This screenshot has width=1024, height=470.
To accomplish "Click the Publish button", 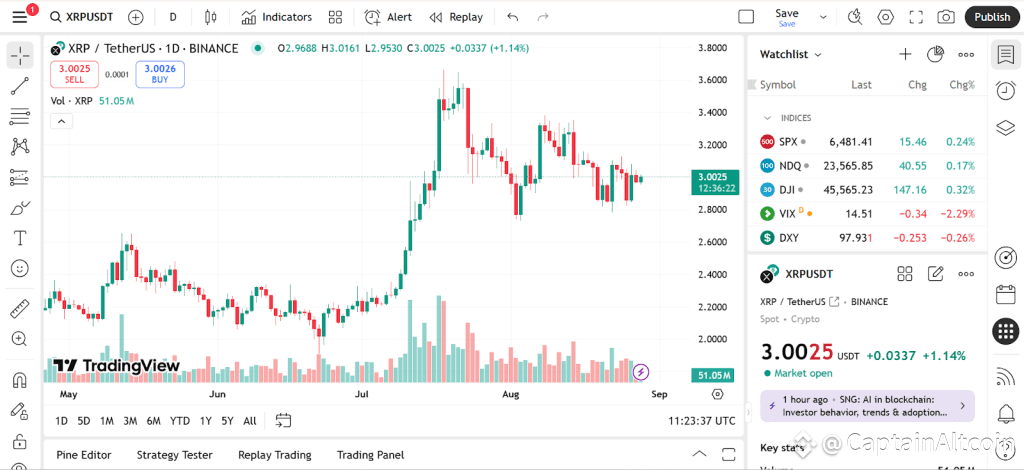I will [992, 17].
